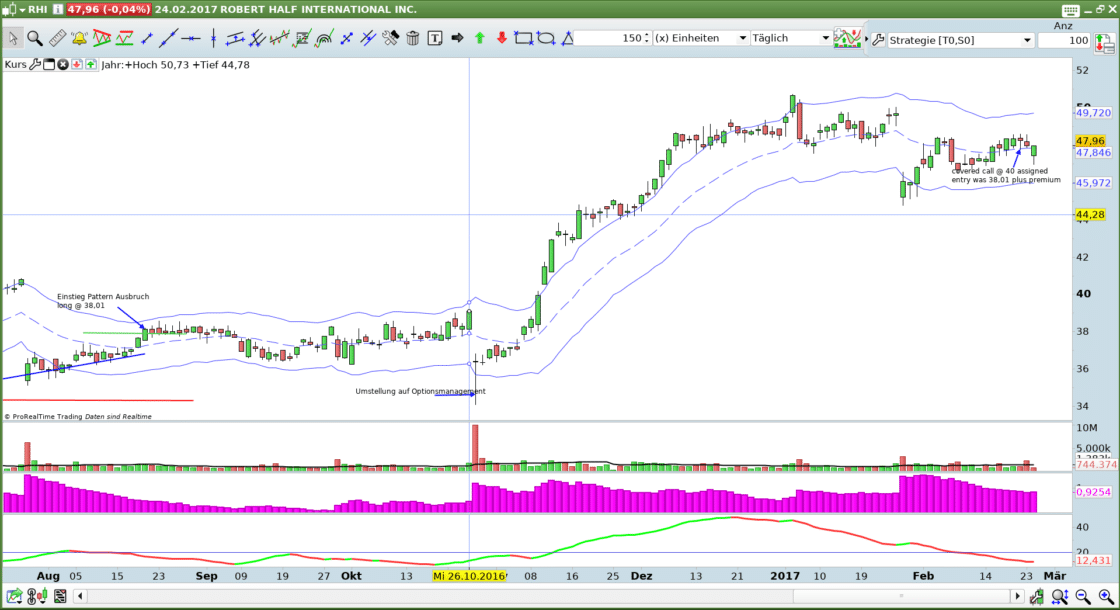This screenshot has width=1120, height=610.
Task: Click the 'Mi 26.10.2016' date marker
Action: [469, 576]
